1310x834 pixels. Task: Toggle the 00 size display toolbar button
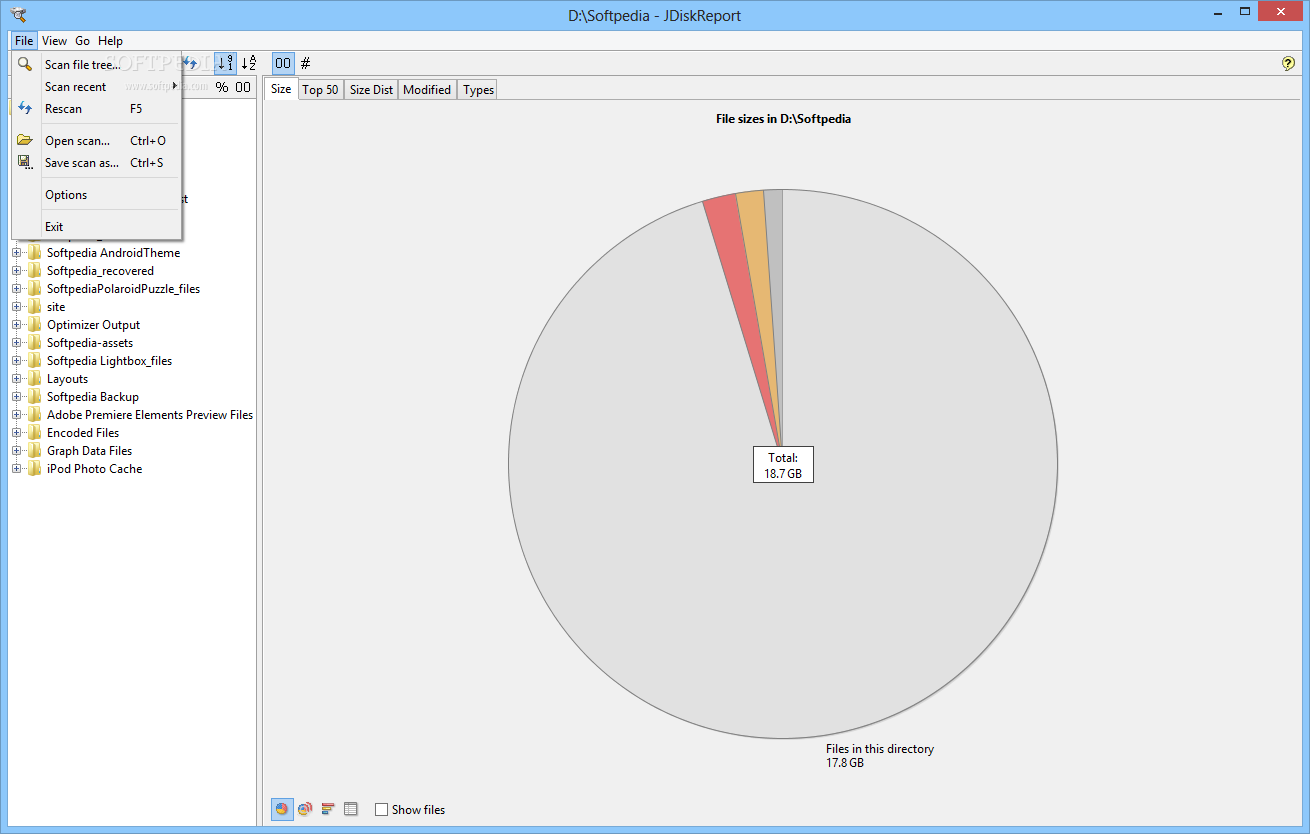click(x=283, y=63)
